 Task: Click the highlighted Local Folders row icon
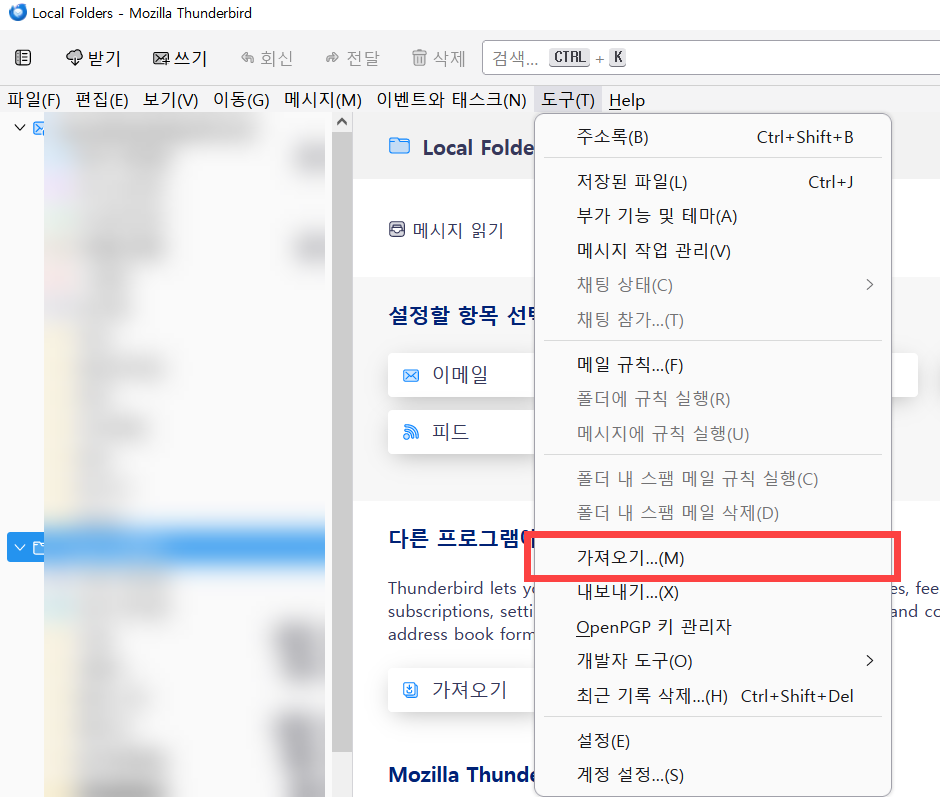coord(38,548)
